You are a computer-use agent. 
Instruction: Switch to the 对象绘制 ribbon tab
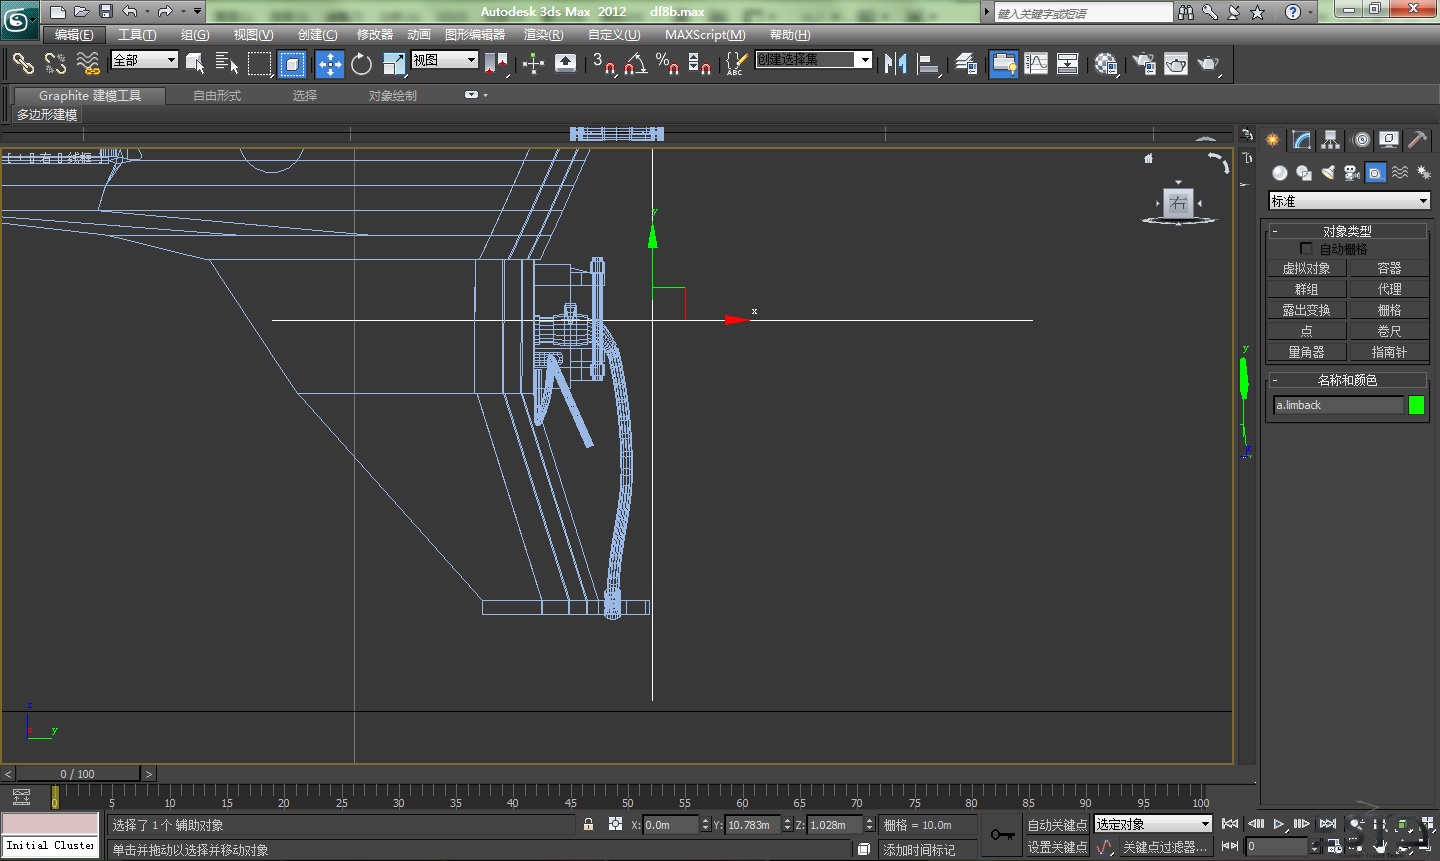(392, 96)
